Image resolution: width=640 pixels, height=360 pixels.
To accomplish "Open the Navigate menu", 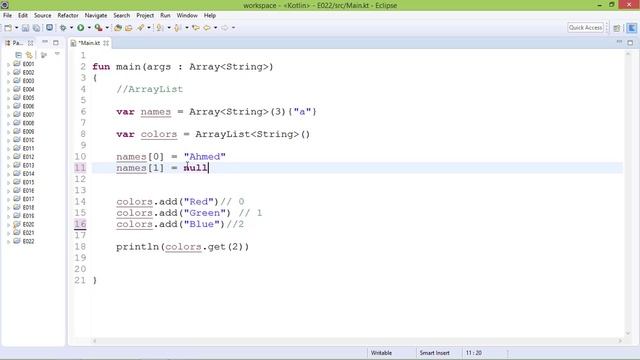I will tap(96, 16).
